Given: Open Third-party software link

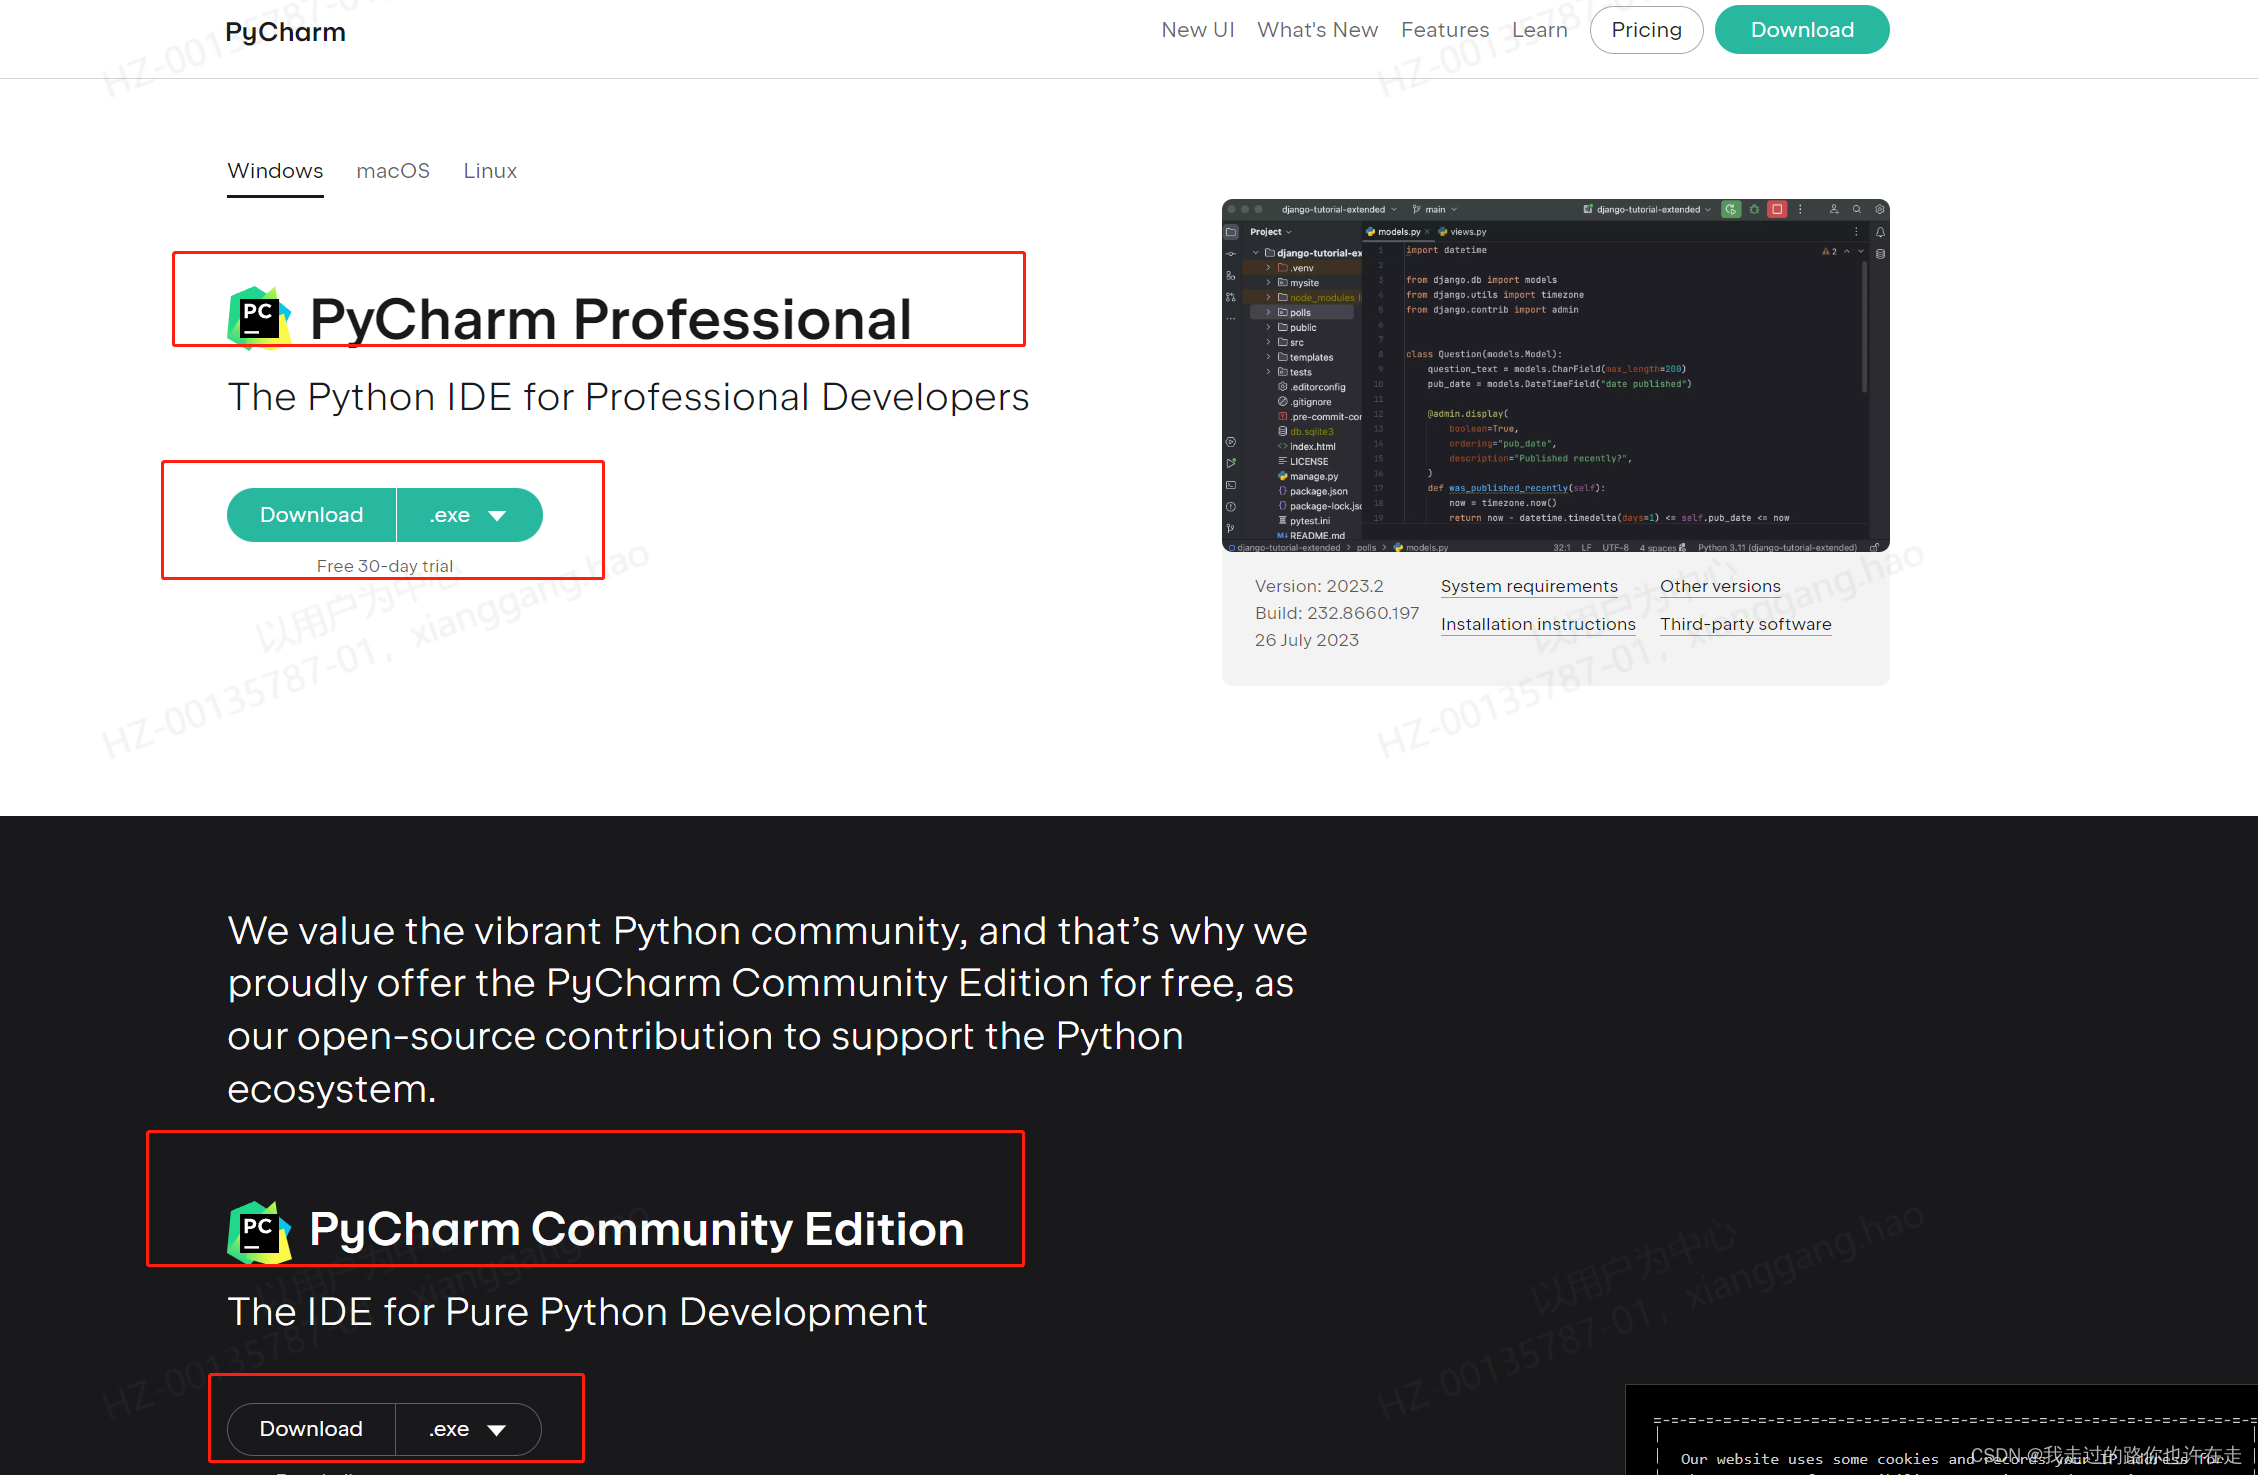Looking at the screenshot, I should [x=1746, y=624].
